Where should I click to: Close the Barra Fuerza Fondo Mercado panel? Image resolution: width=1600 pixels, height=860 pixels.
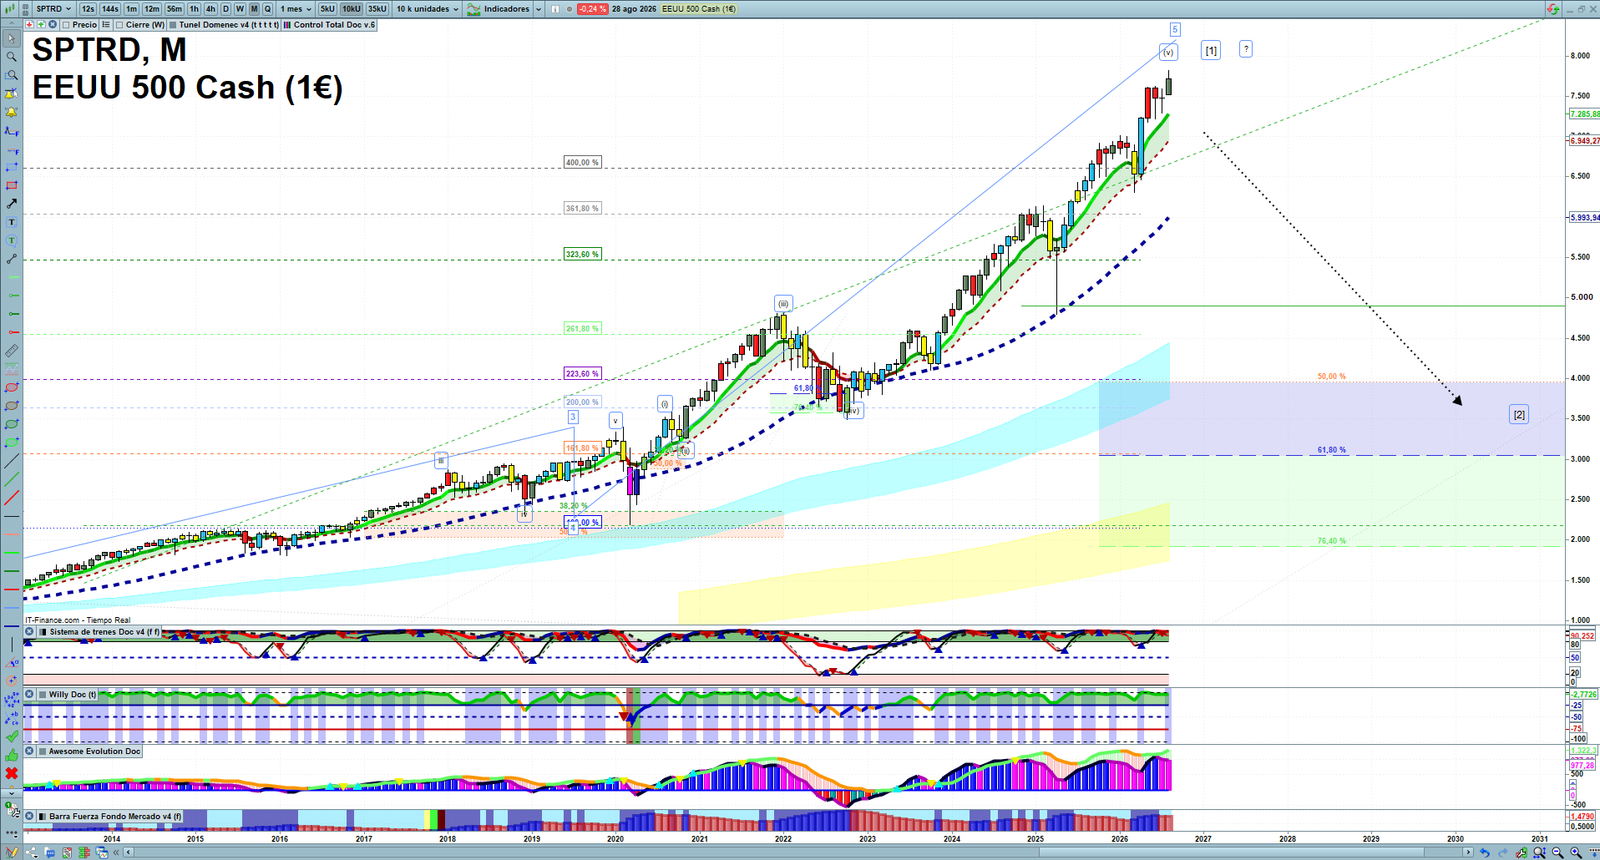pos(29,816)
